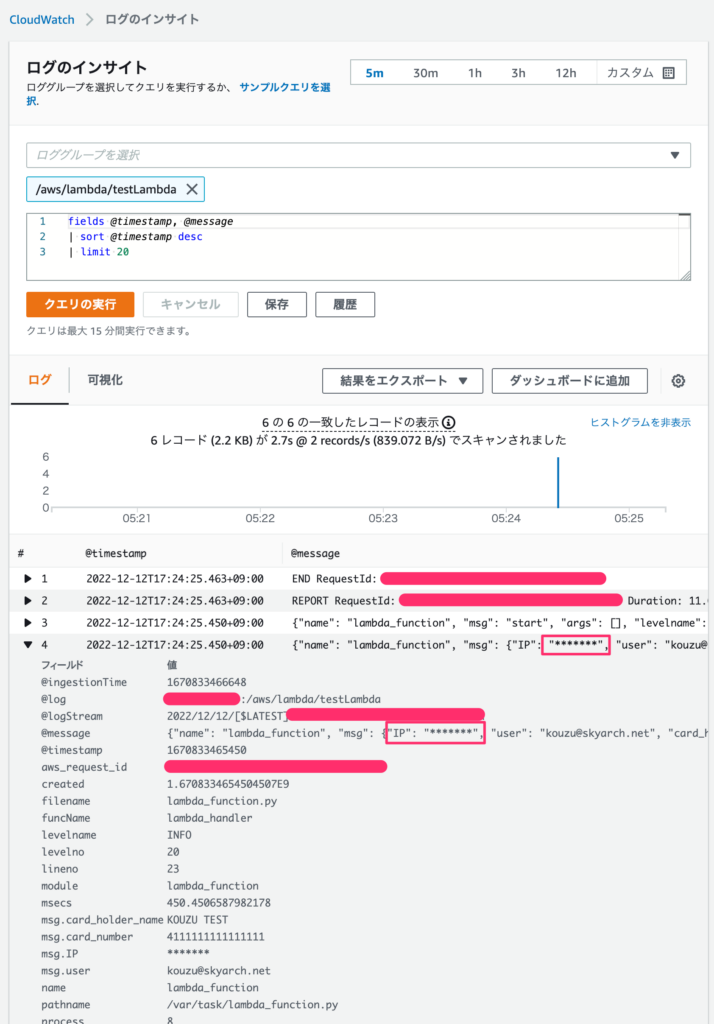714x1024 pixels.
Task: Click the levelname value INFO
Action: pos(180,835)
